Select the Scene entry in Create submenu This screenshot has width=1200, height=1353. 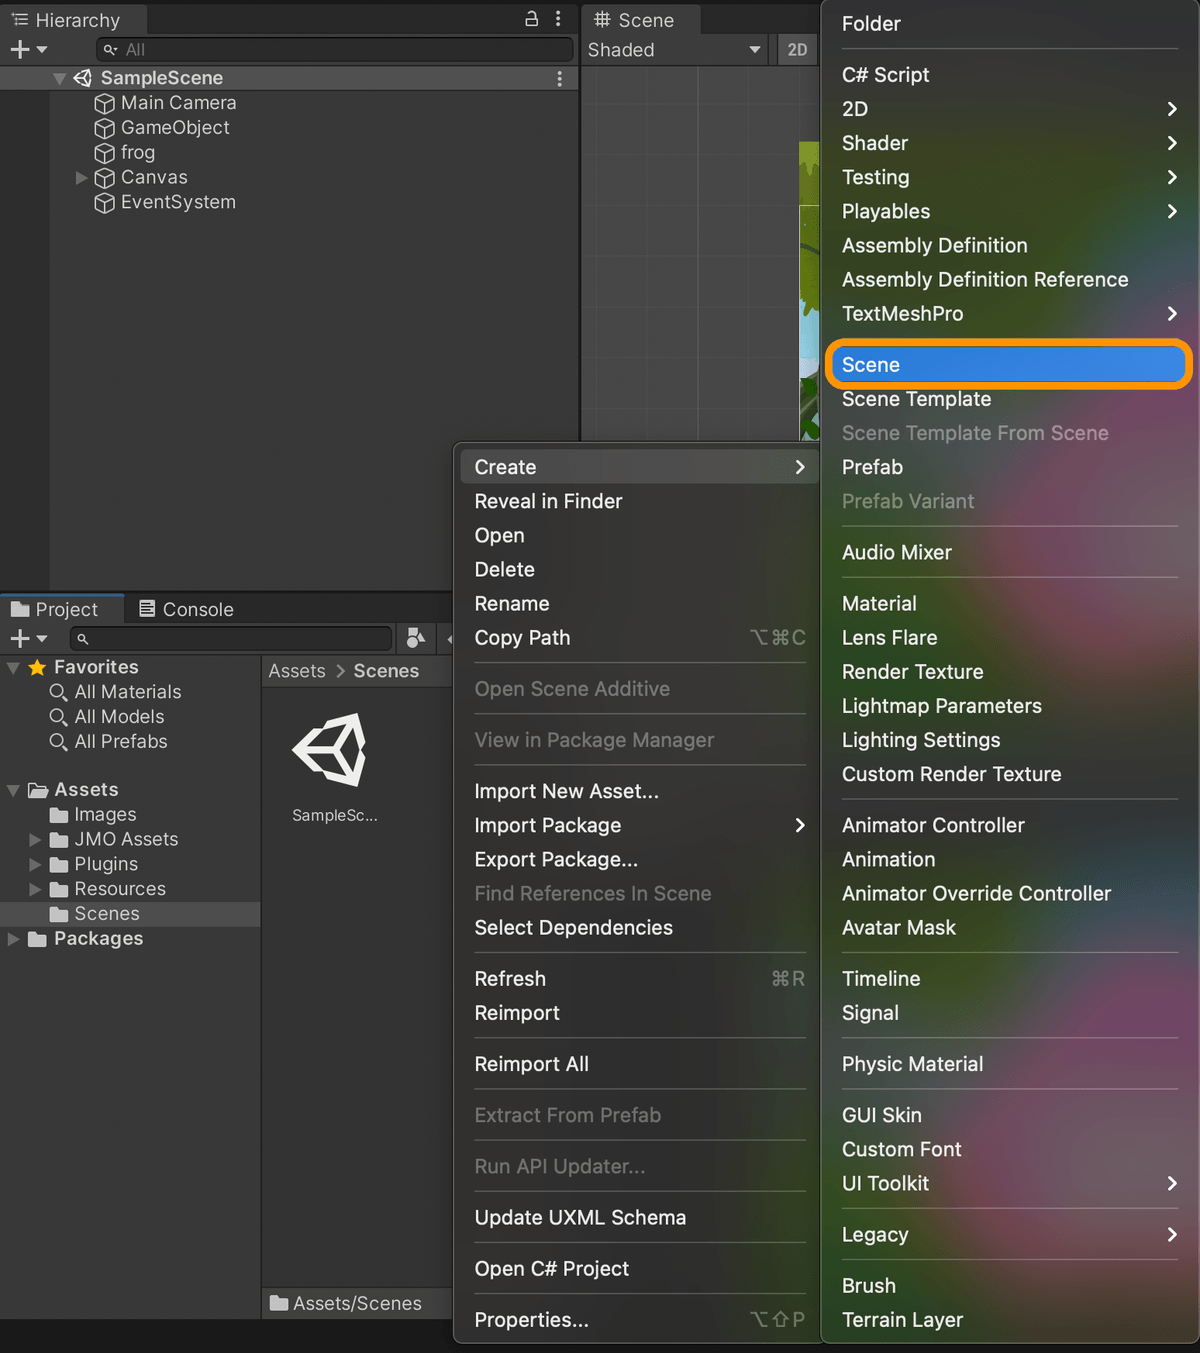pyautogui.click(x=1008, y=364)
